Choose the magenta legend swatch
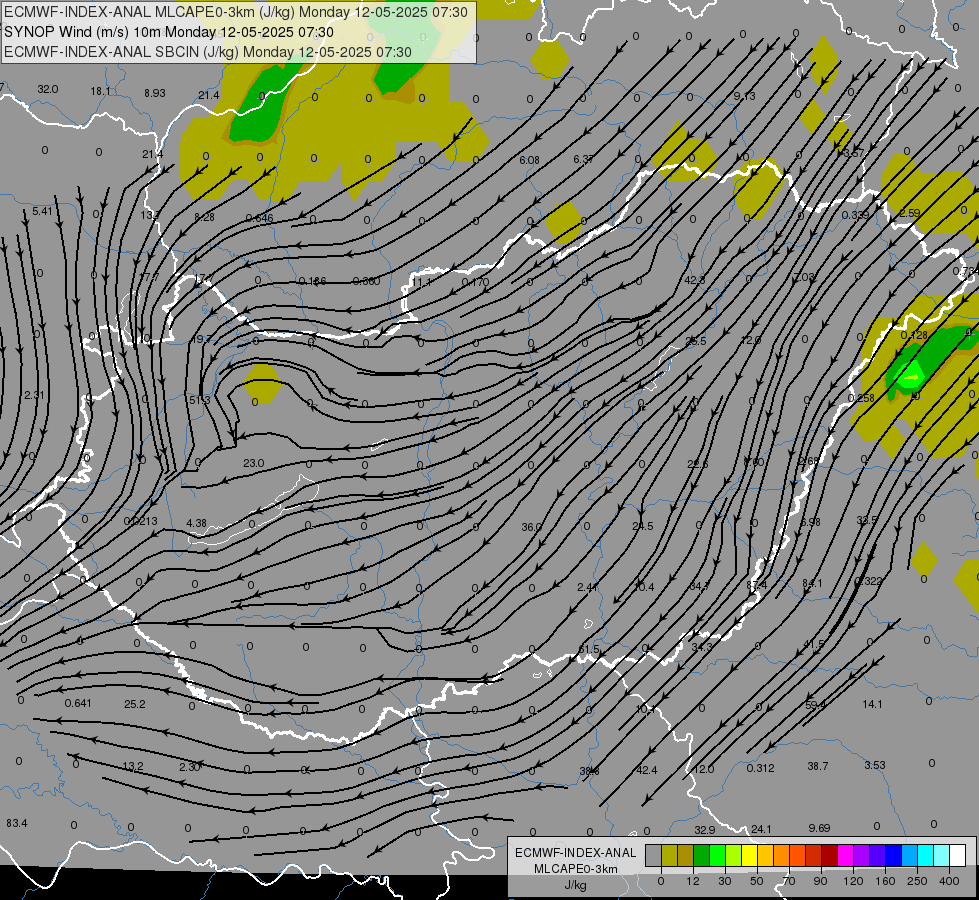The image size is (979, 900). tap(846, 856)
